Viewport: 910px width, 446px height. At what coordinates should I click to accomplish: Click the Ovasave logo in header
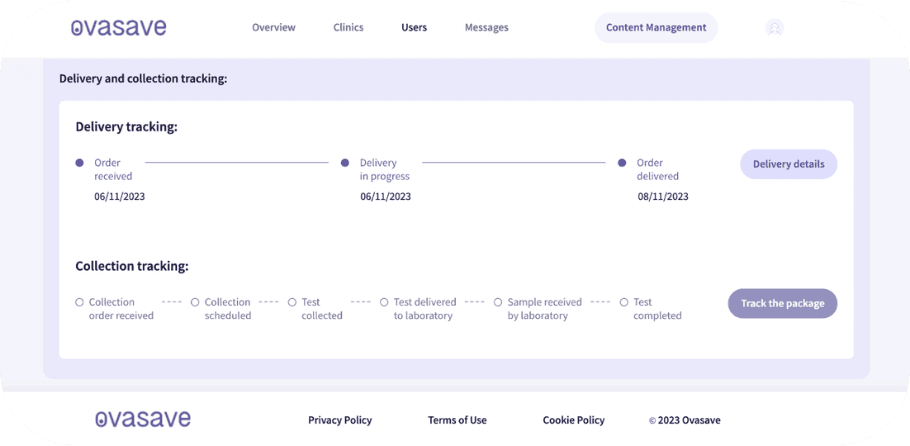119,28
